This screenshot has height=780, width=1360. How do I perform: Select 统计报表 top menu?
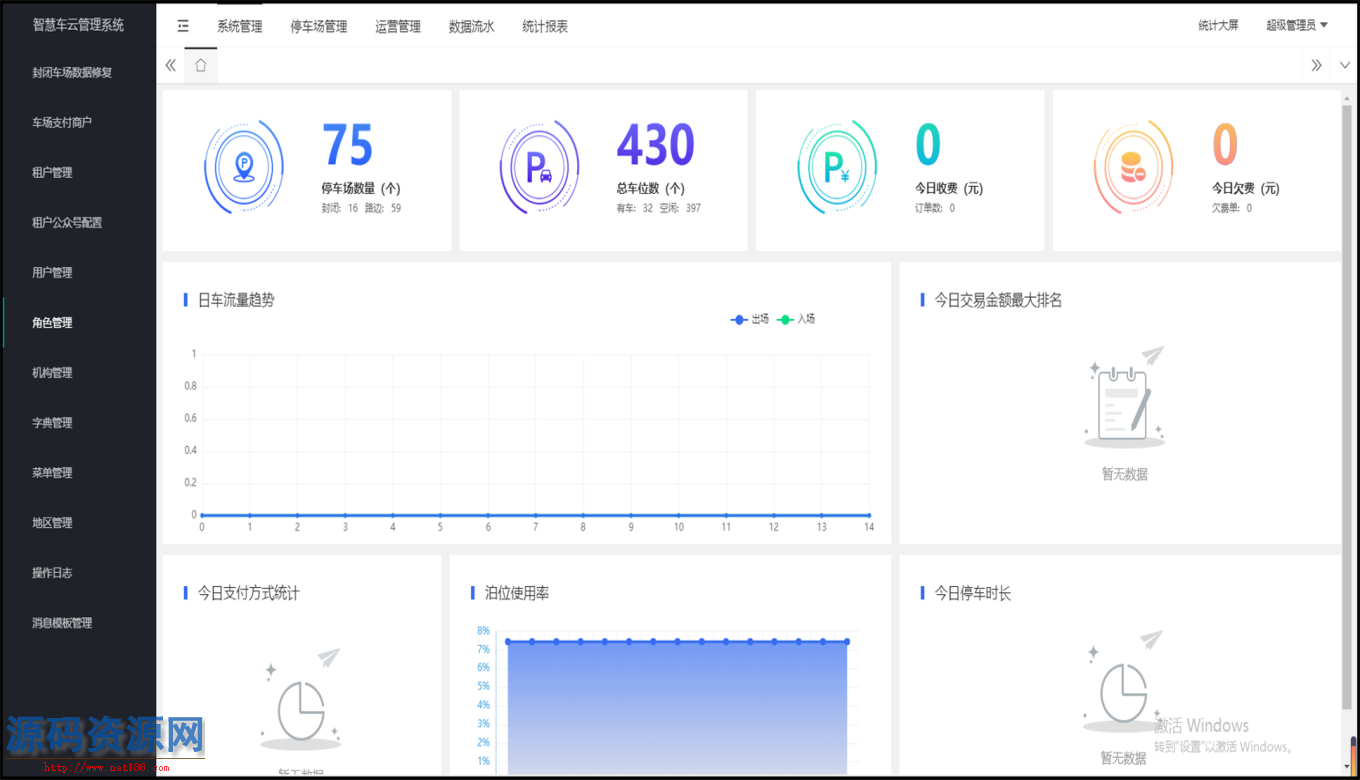545,27
